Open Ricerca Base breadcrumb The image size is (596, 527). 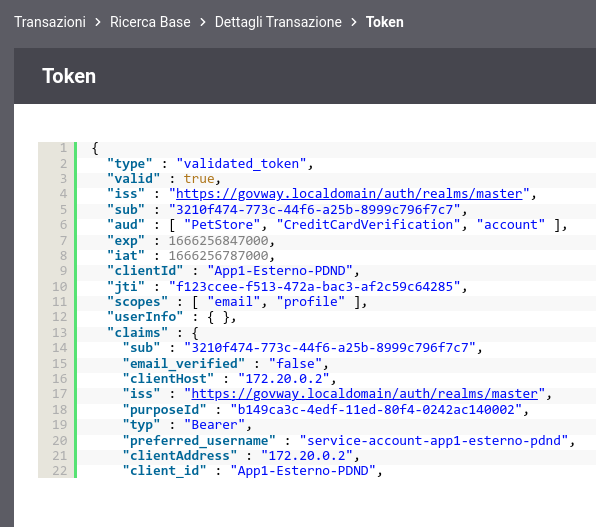click(150, 22)
